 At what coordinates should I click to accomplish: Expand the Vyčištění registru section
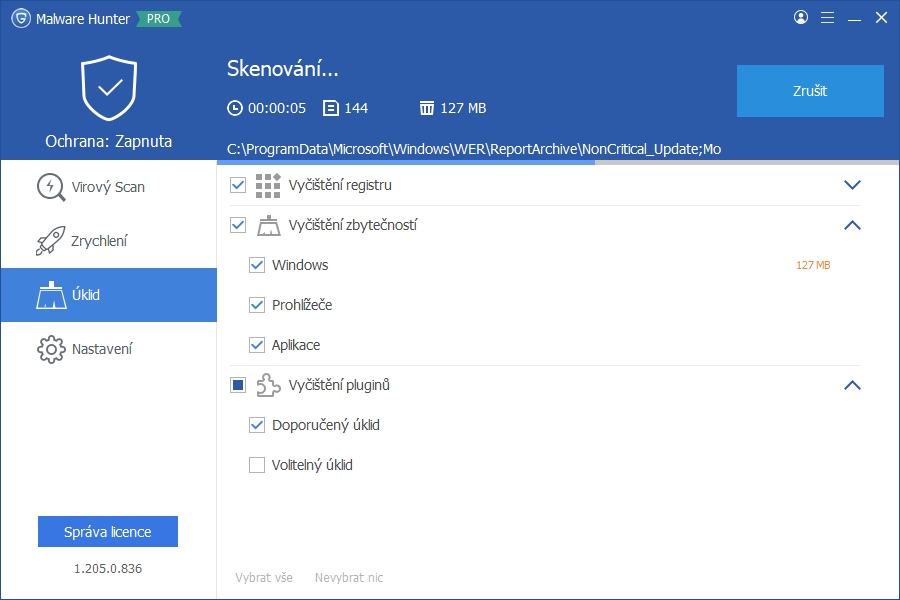pos(852,185)
